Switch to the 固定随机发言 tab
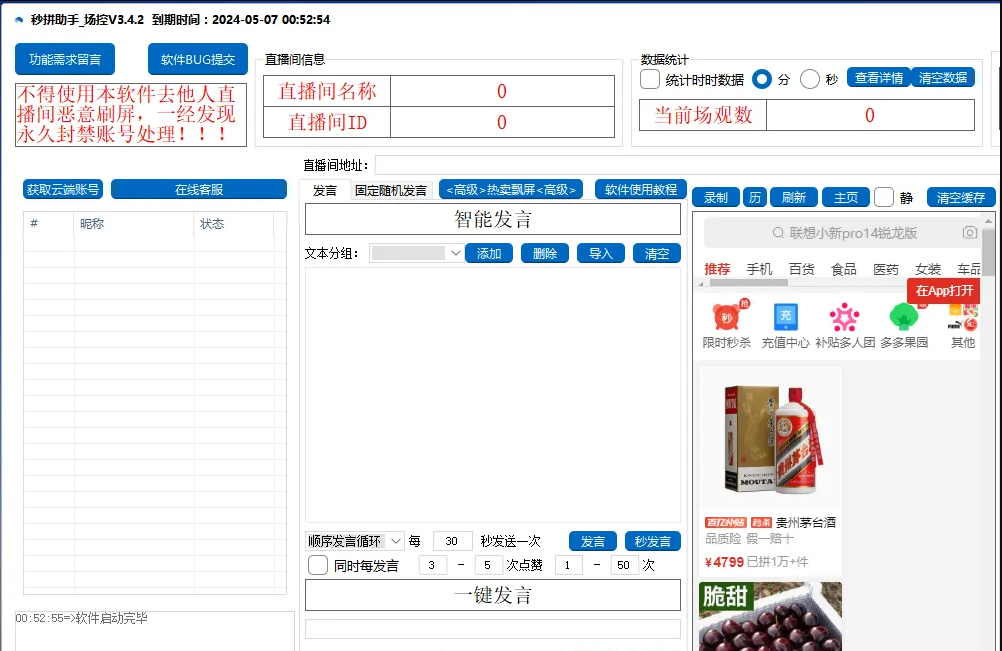 pyautogui.click(x=390, y=190)
